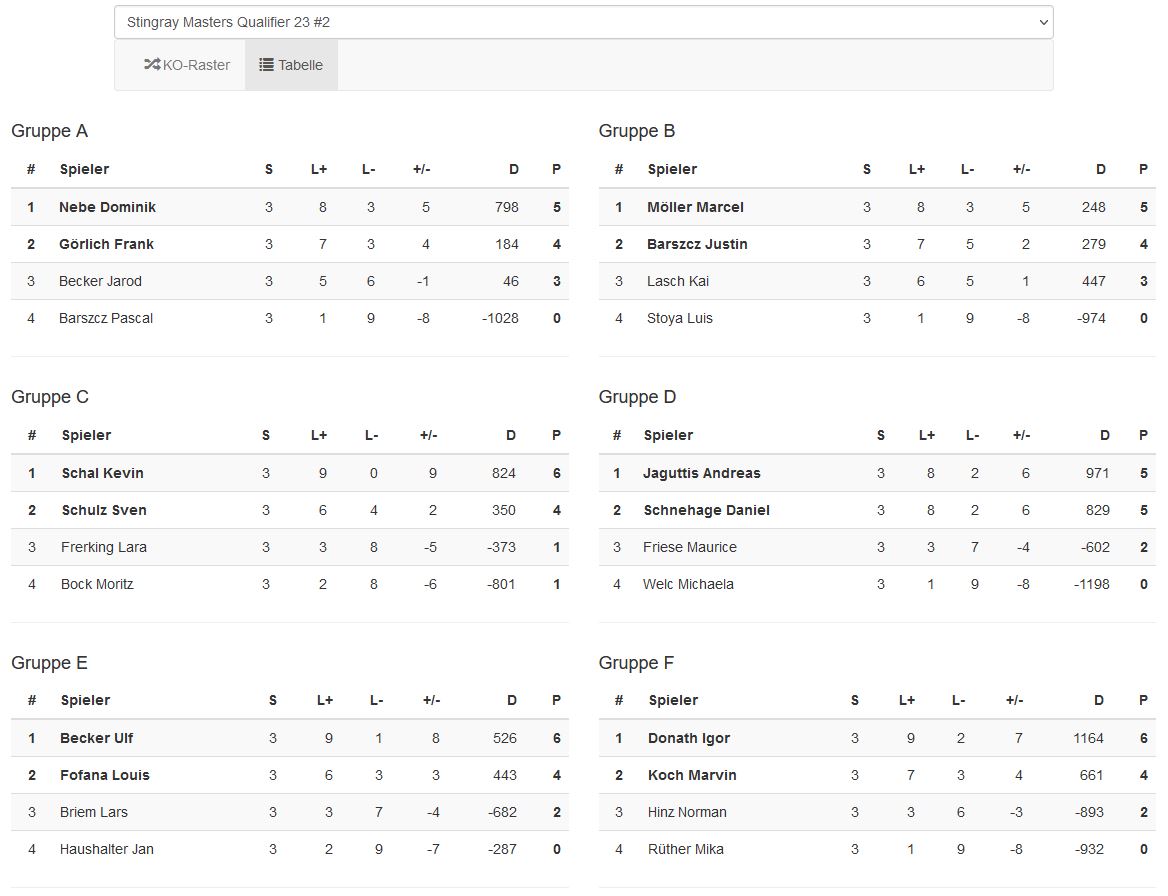
Task: Open the tournament selection dropdown
Action: coord(583,22)
